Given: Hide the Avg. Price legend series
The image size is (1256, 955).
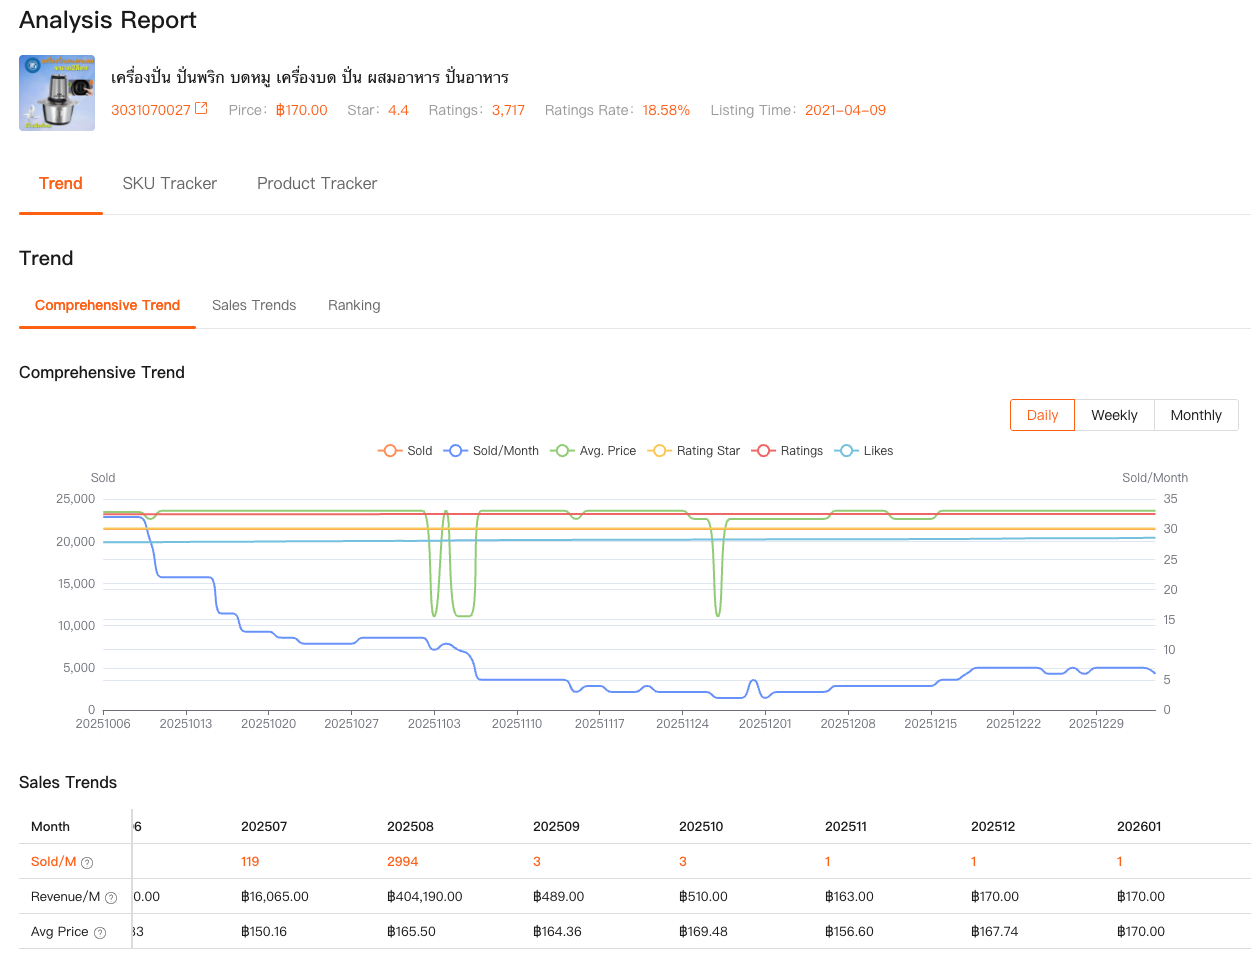Looking at the screenshot, I should pyautogui.click(x=594, y=451).
